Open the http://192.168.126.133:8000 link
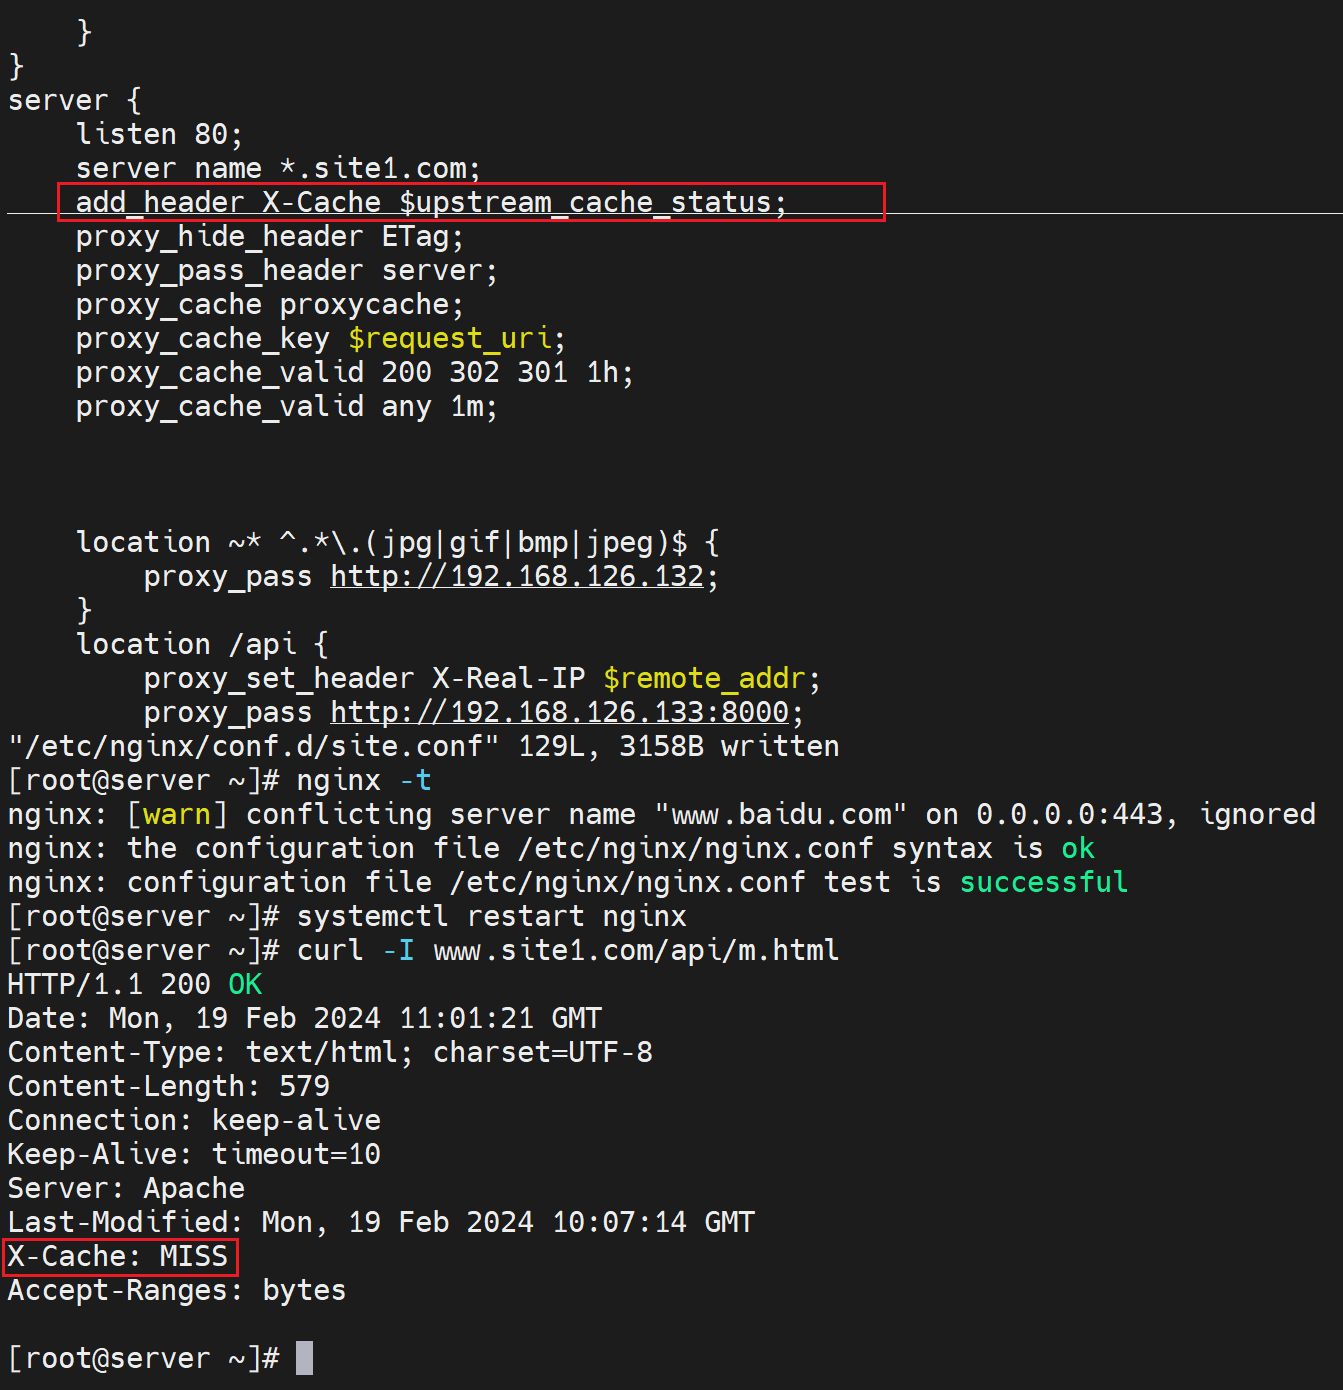Image resolution: width=1343 pixels, height=1390 pixels. pyautogui.click(x=560, y=712)
